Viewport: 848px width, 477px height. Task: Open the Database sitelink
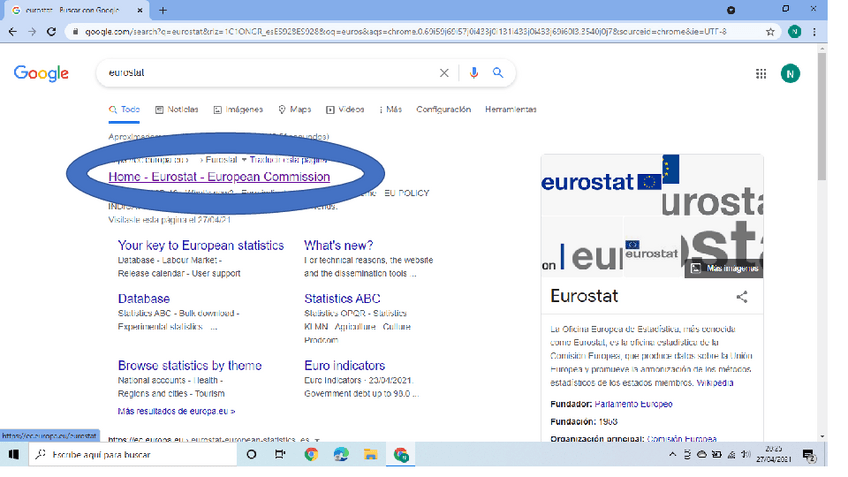tap(144, 299)
